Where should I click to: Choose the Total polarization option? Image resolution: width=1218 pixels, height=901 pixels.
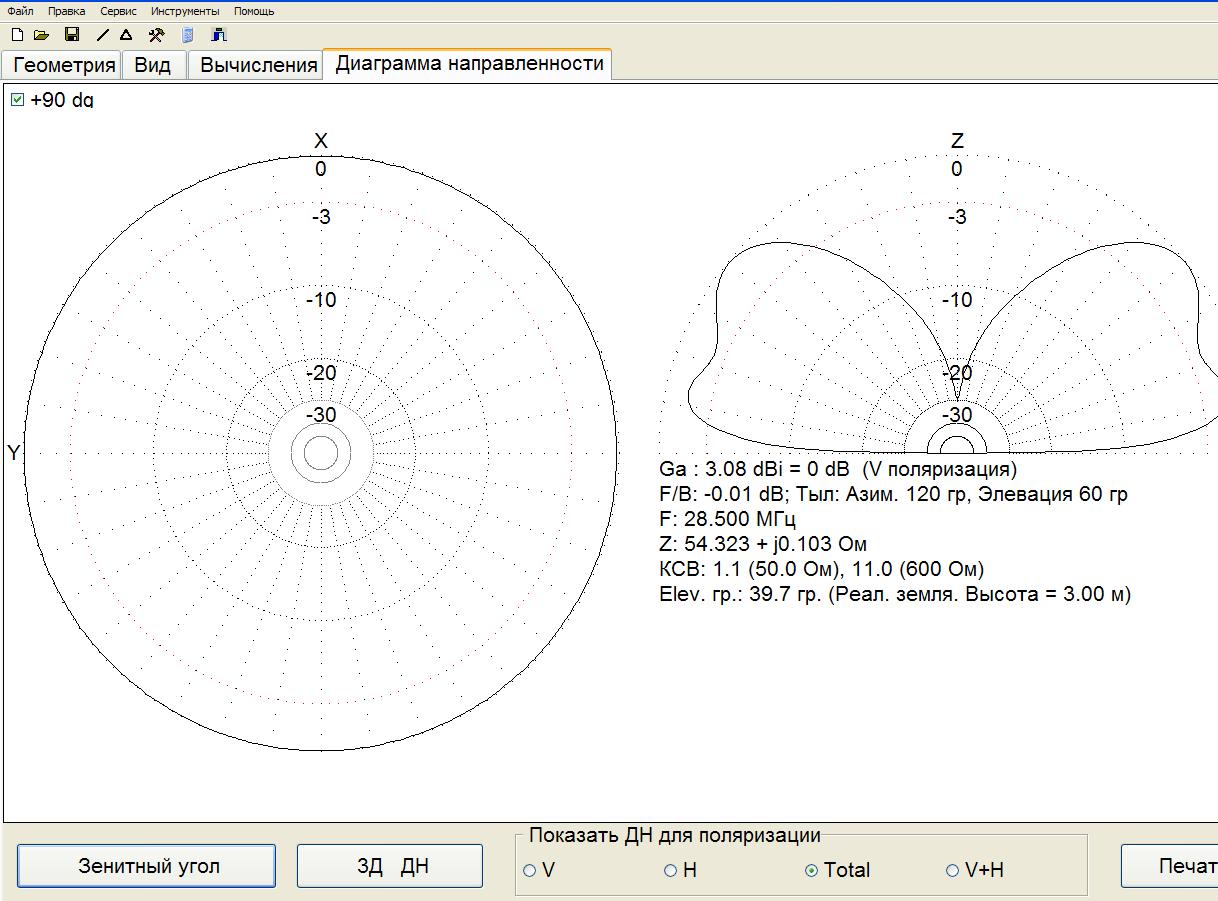[x=811, y=870]
